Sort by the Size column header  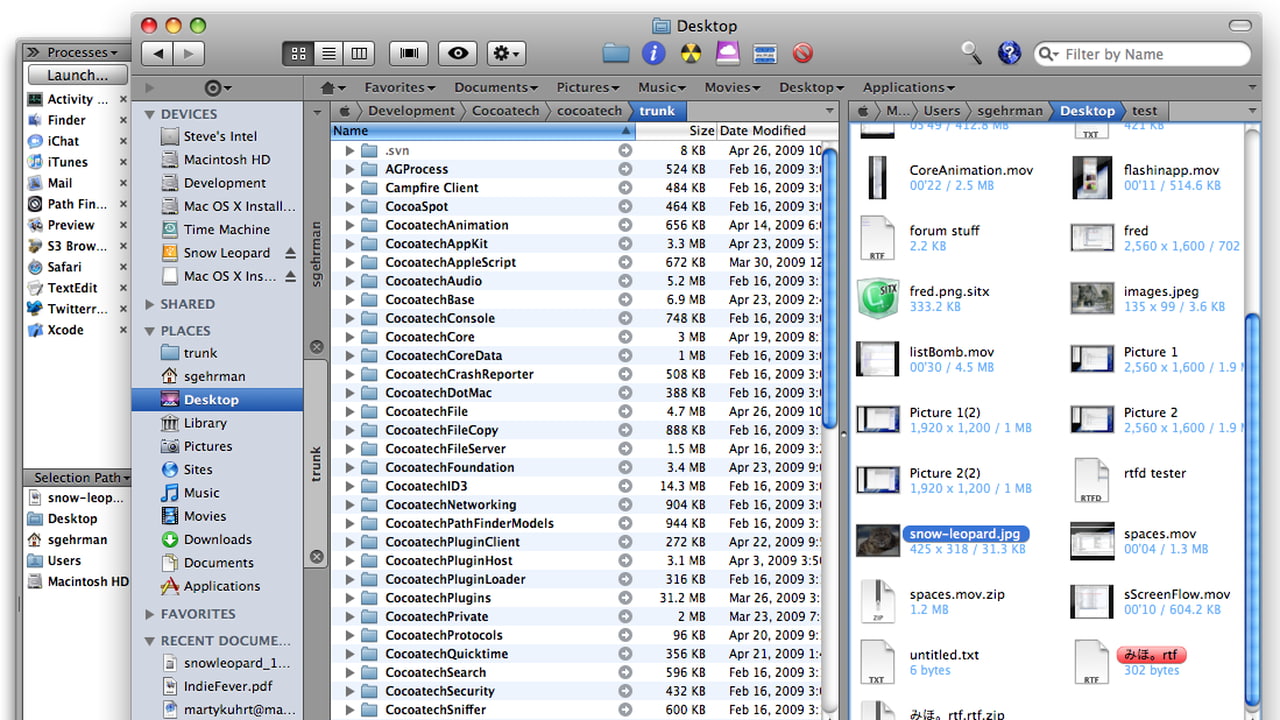coord(675,131)
